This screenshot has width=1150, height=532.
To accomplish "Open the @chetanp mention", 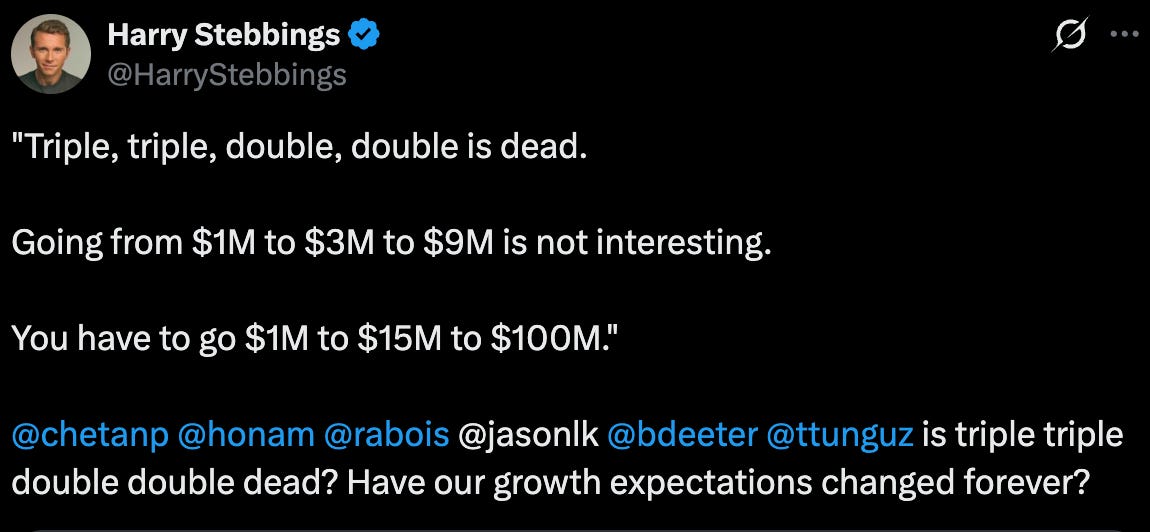I will click(90, 435).
